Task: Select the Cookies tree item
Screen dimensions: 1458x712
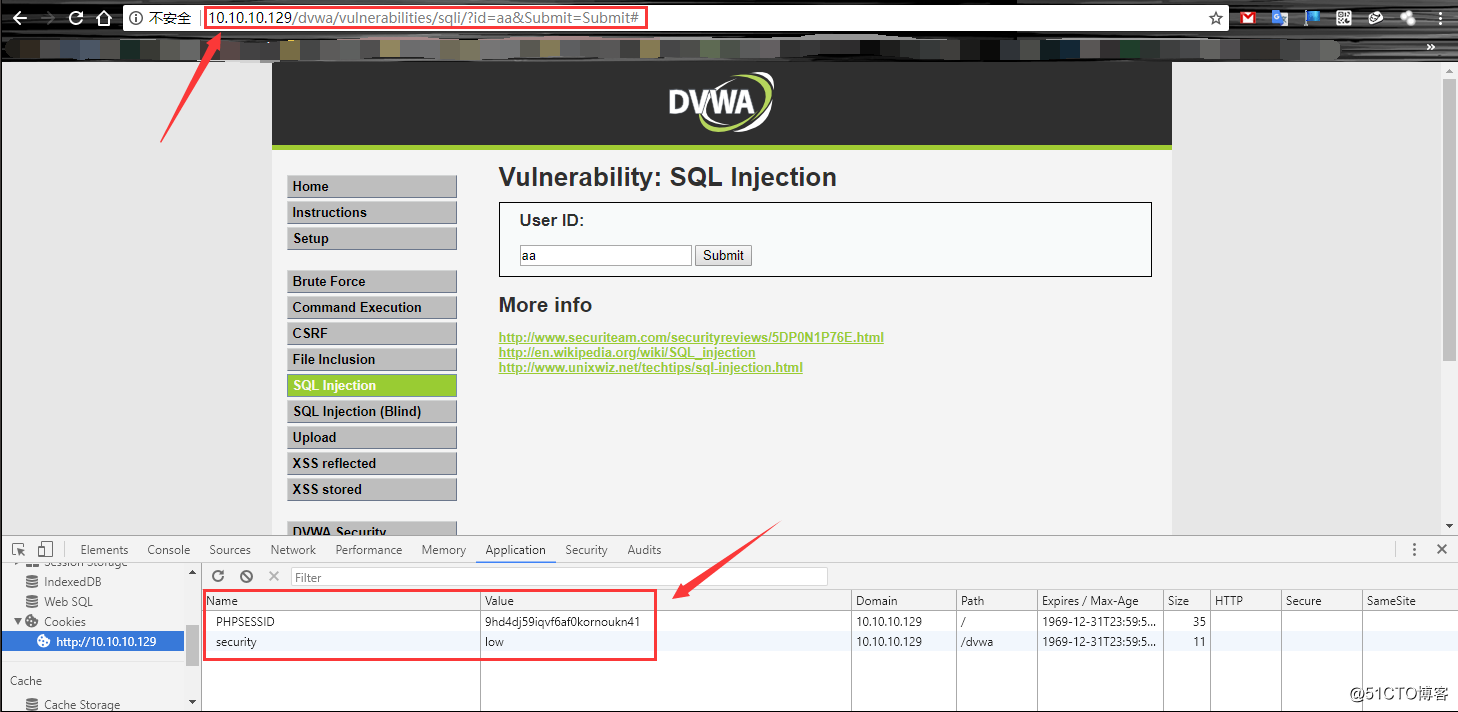Action: pos(64,622)
